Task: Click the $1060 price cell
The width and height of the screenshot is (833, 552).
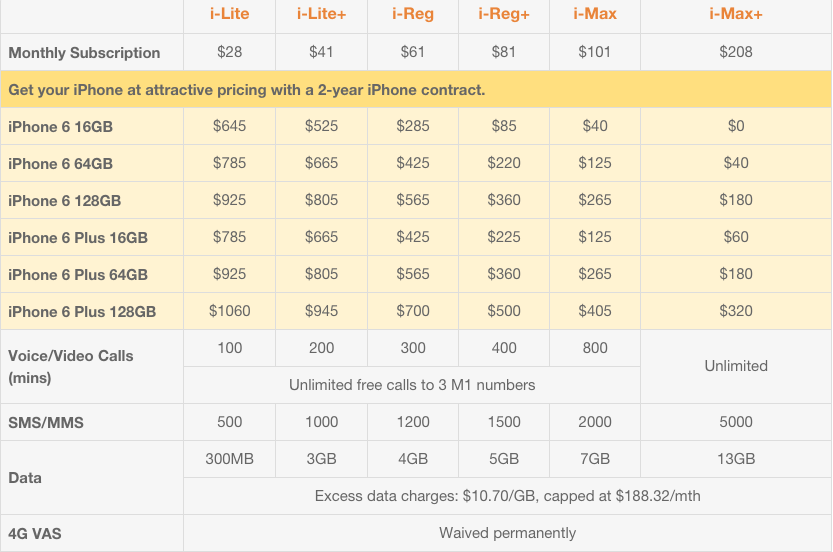Action: pyautogui.click(x=229, y=311)
